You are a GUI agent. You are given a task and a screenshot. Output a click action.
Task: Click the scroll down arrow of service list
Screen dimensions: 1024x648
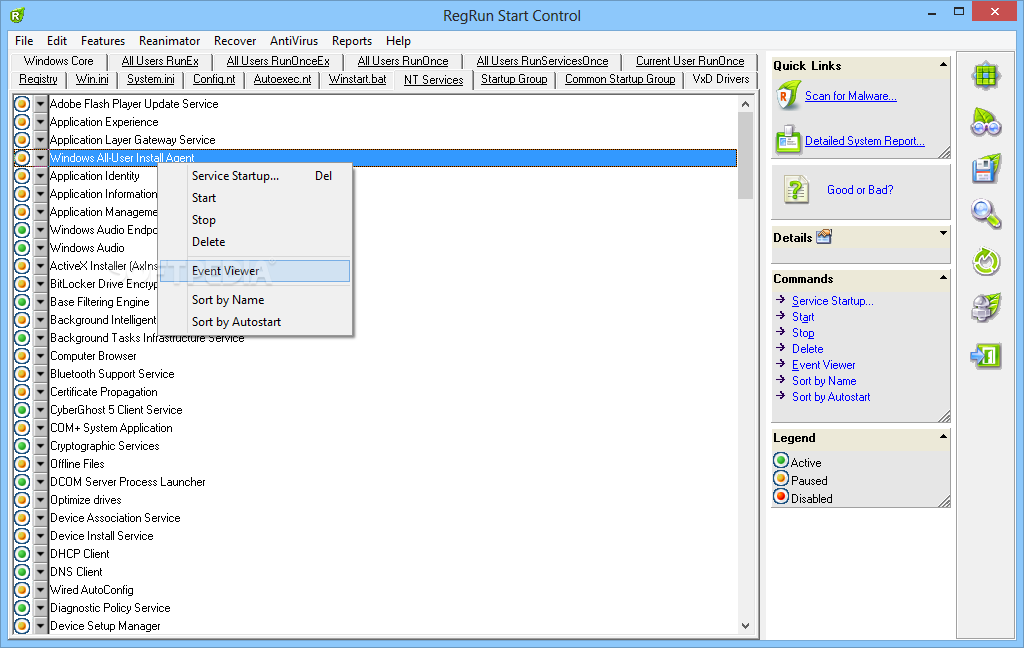[745, 625]
